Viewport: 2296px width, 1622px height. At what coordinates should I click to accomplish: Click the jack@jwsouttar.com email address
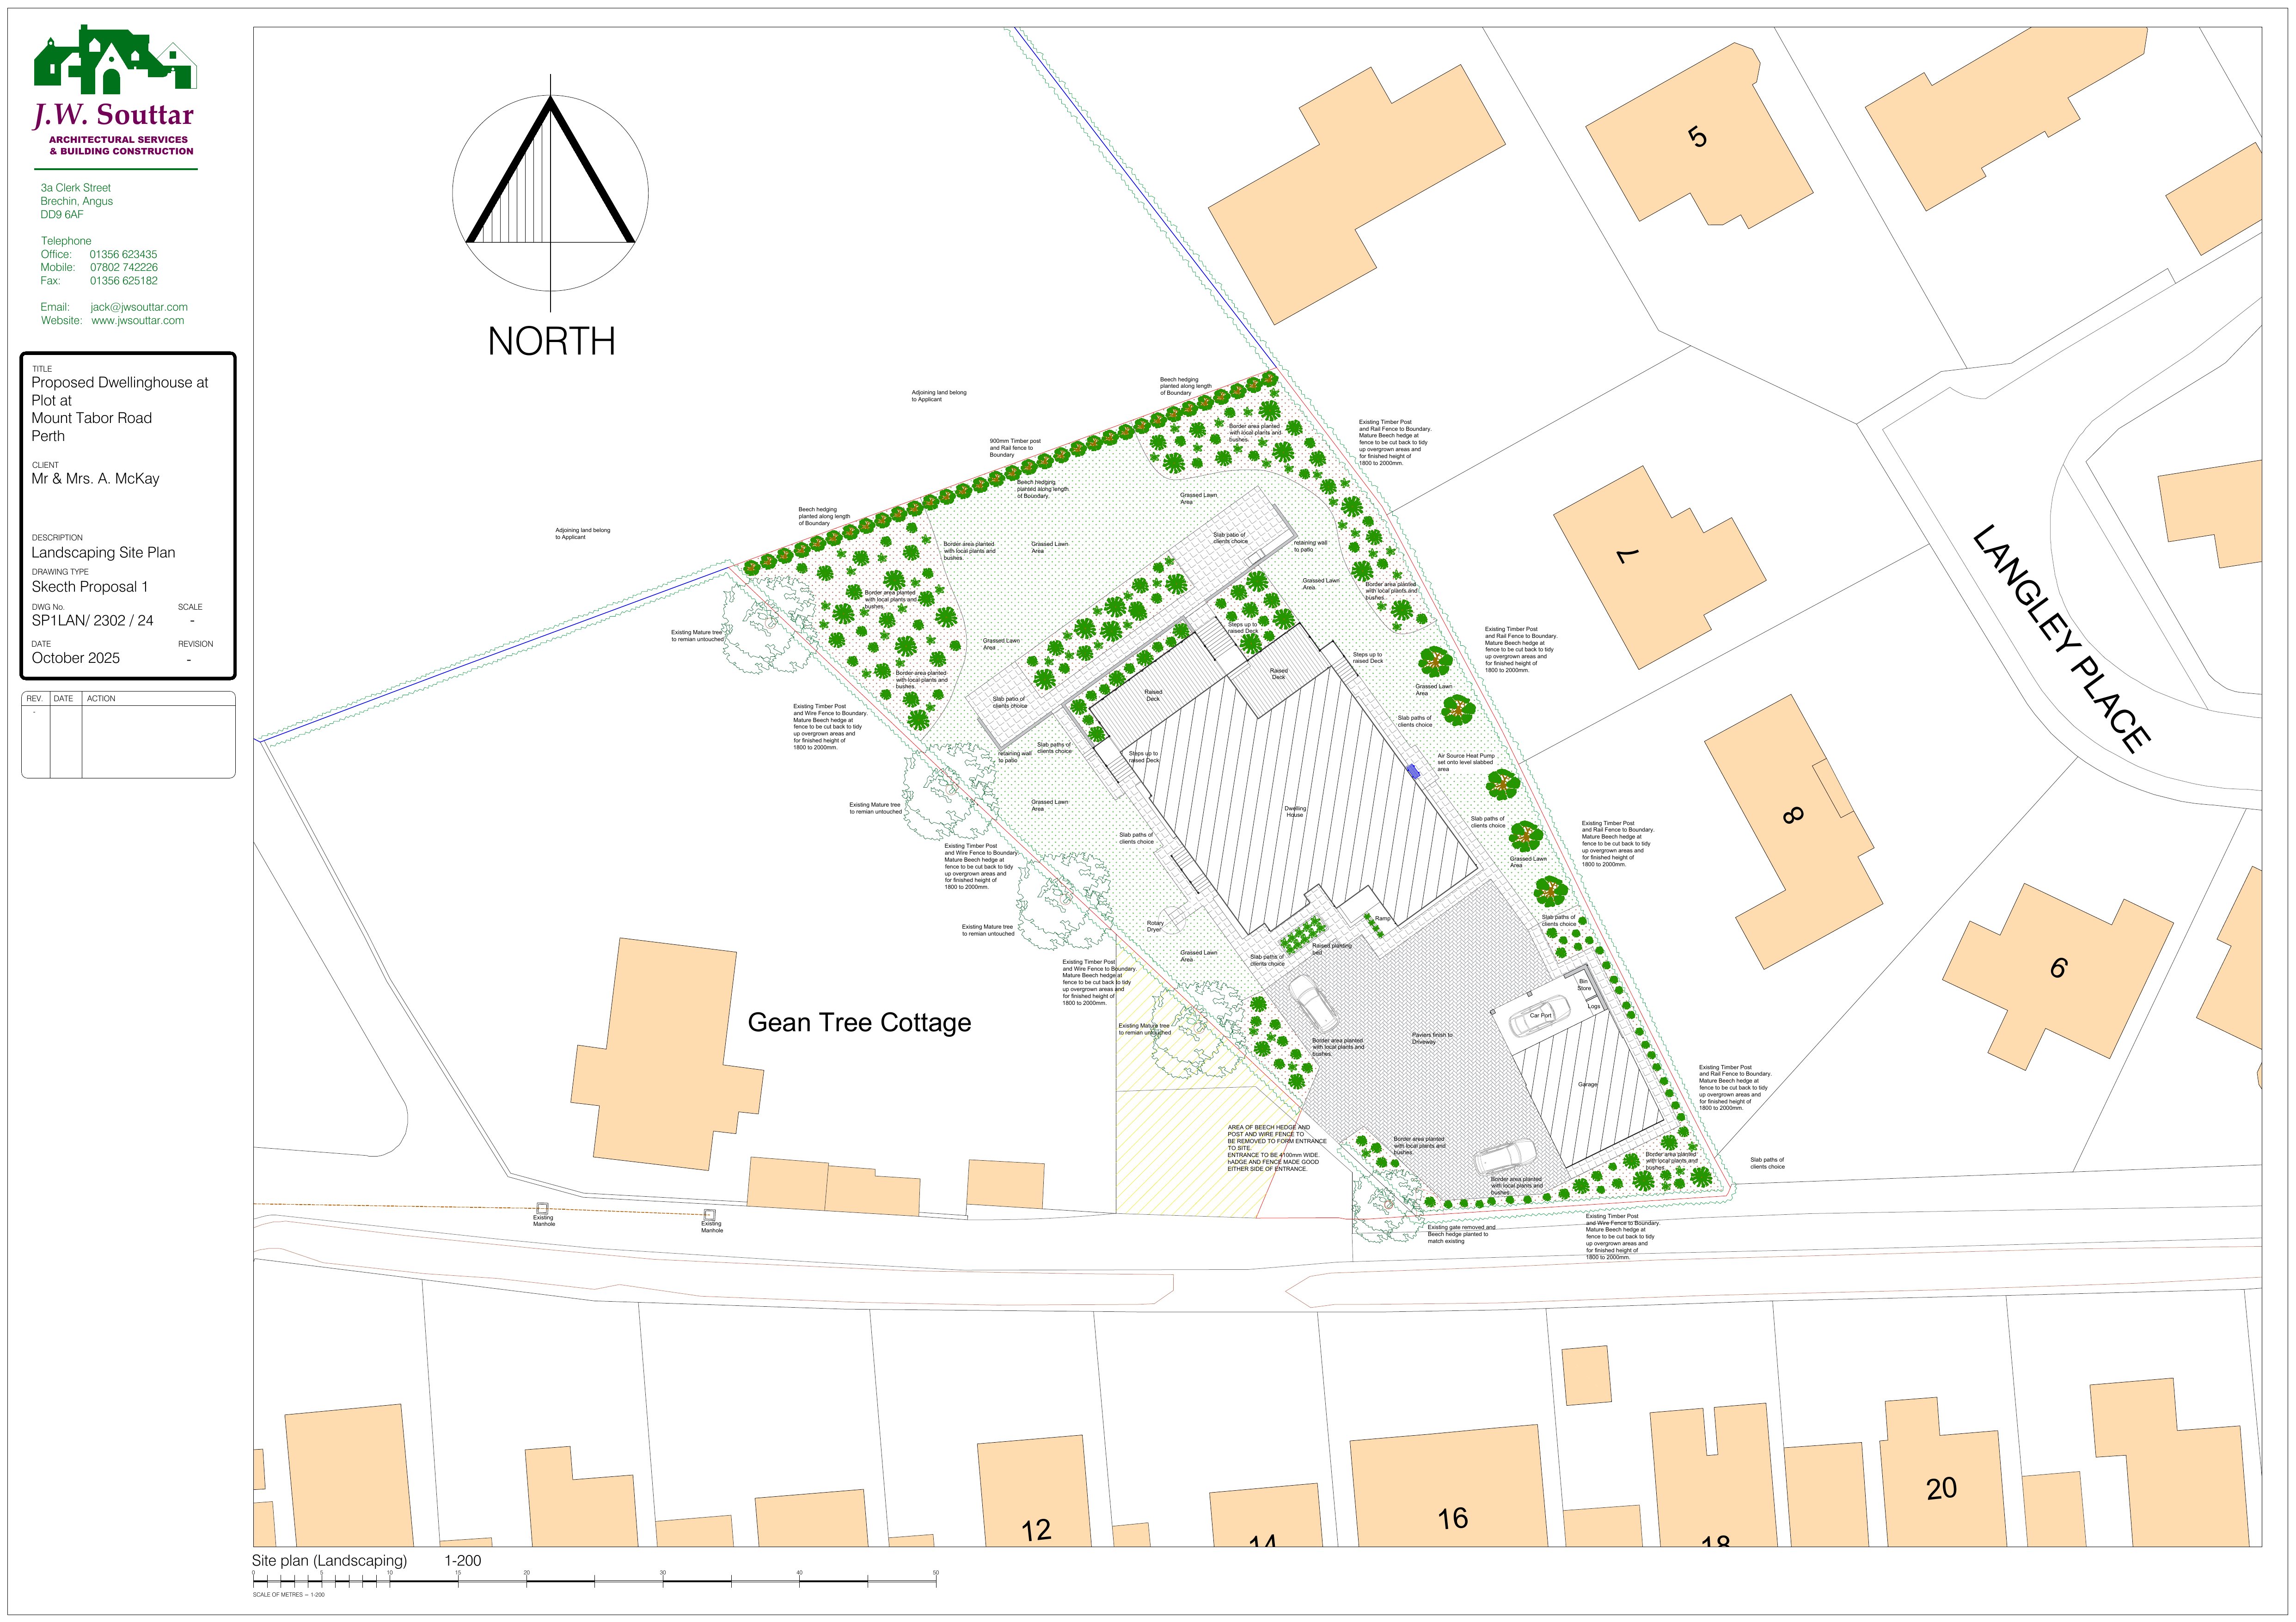(139, 307)
